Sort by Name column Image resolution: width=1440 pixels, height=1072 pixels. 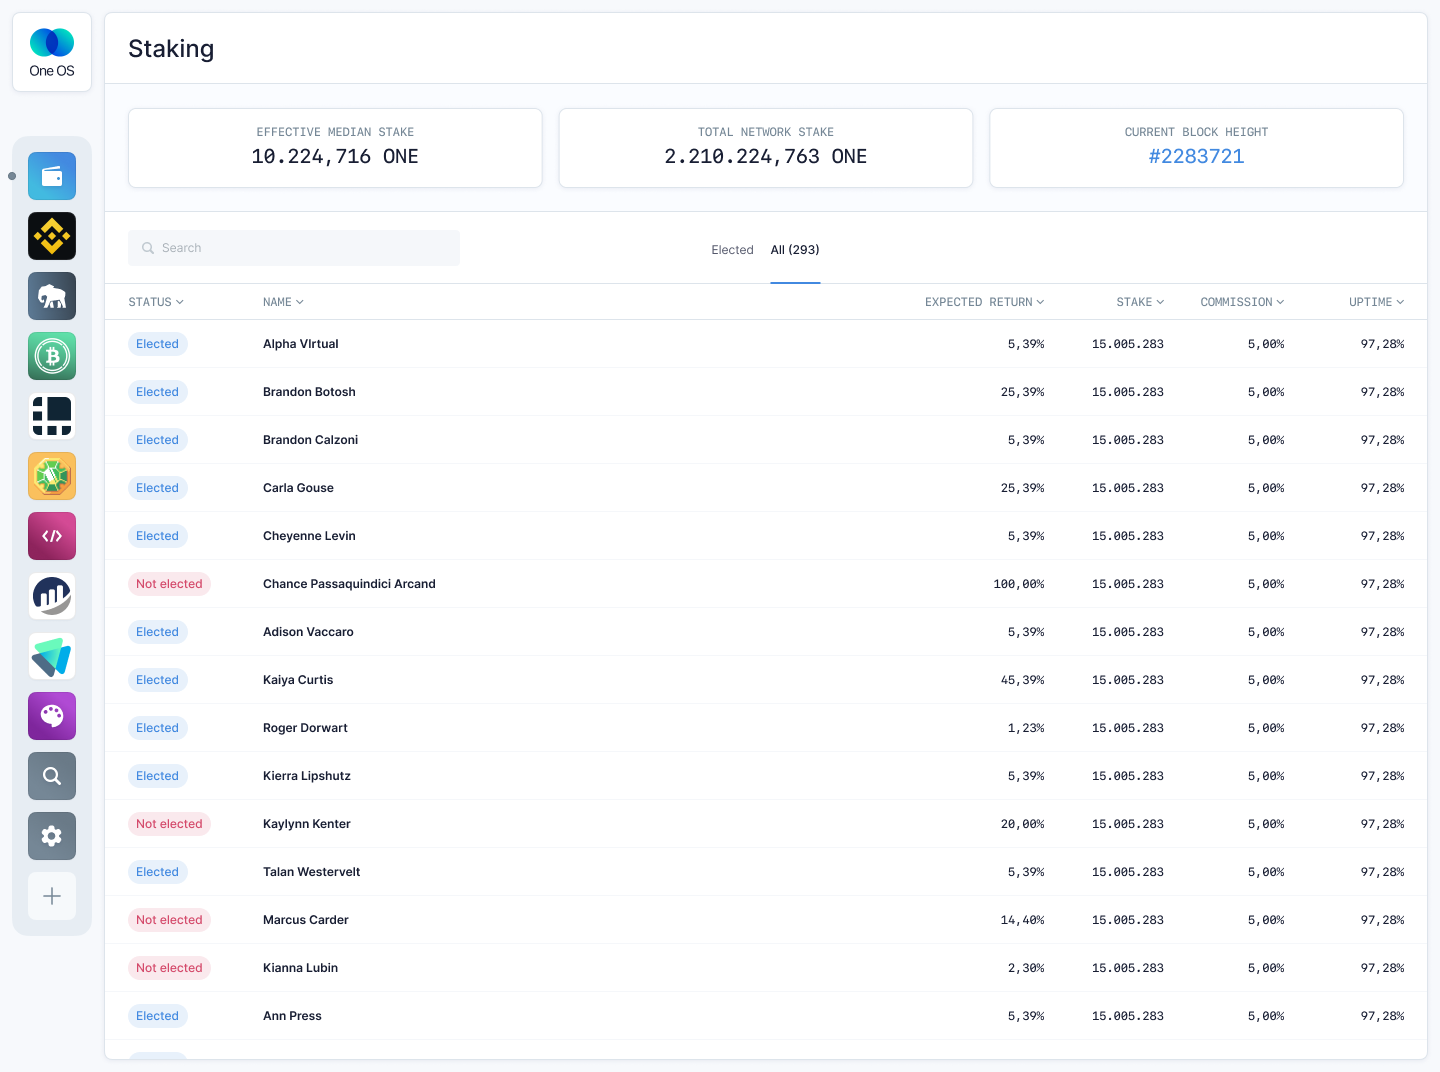[x=283, y=302]
